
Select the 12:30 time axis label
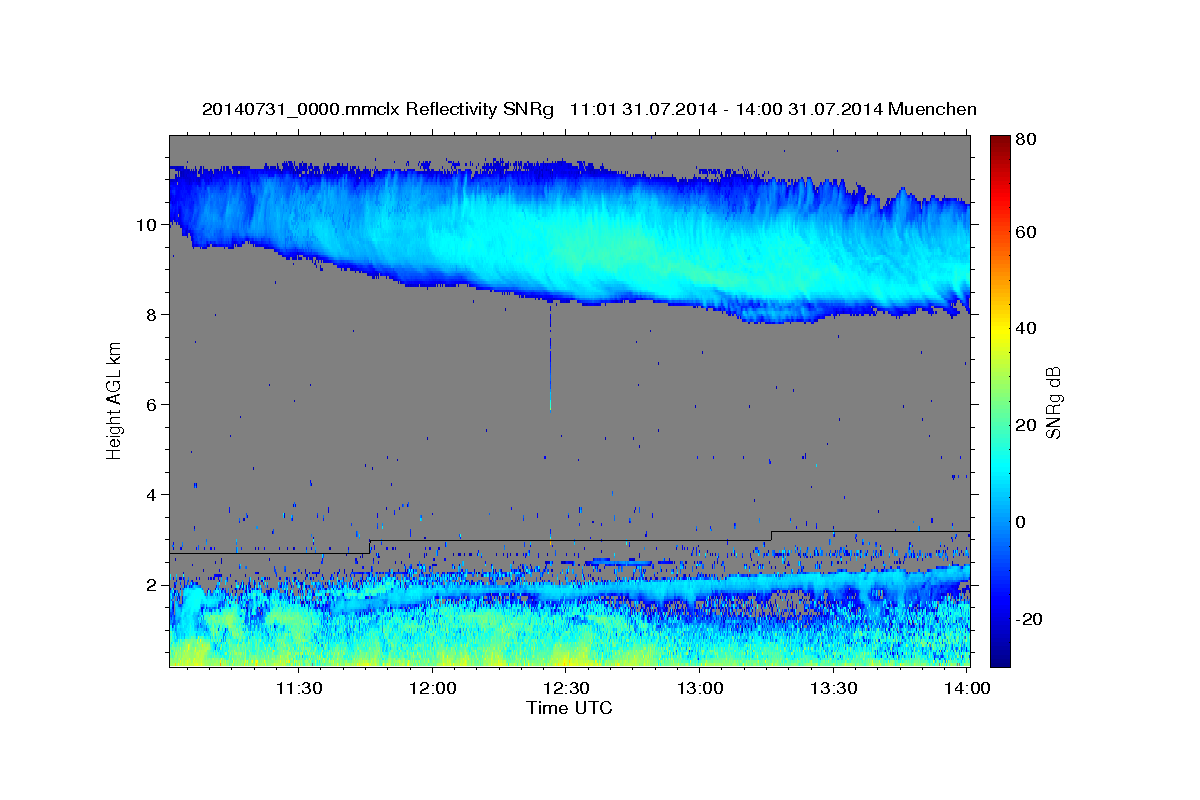click(x=566, y=689)
